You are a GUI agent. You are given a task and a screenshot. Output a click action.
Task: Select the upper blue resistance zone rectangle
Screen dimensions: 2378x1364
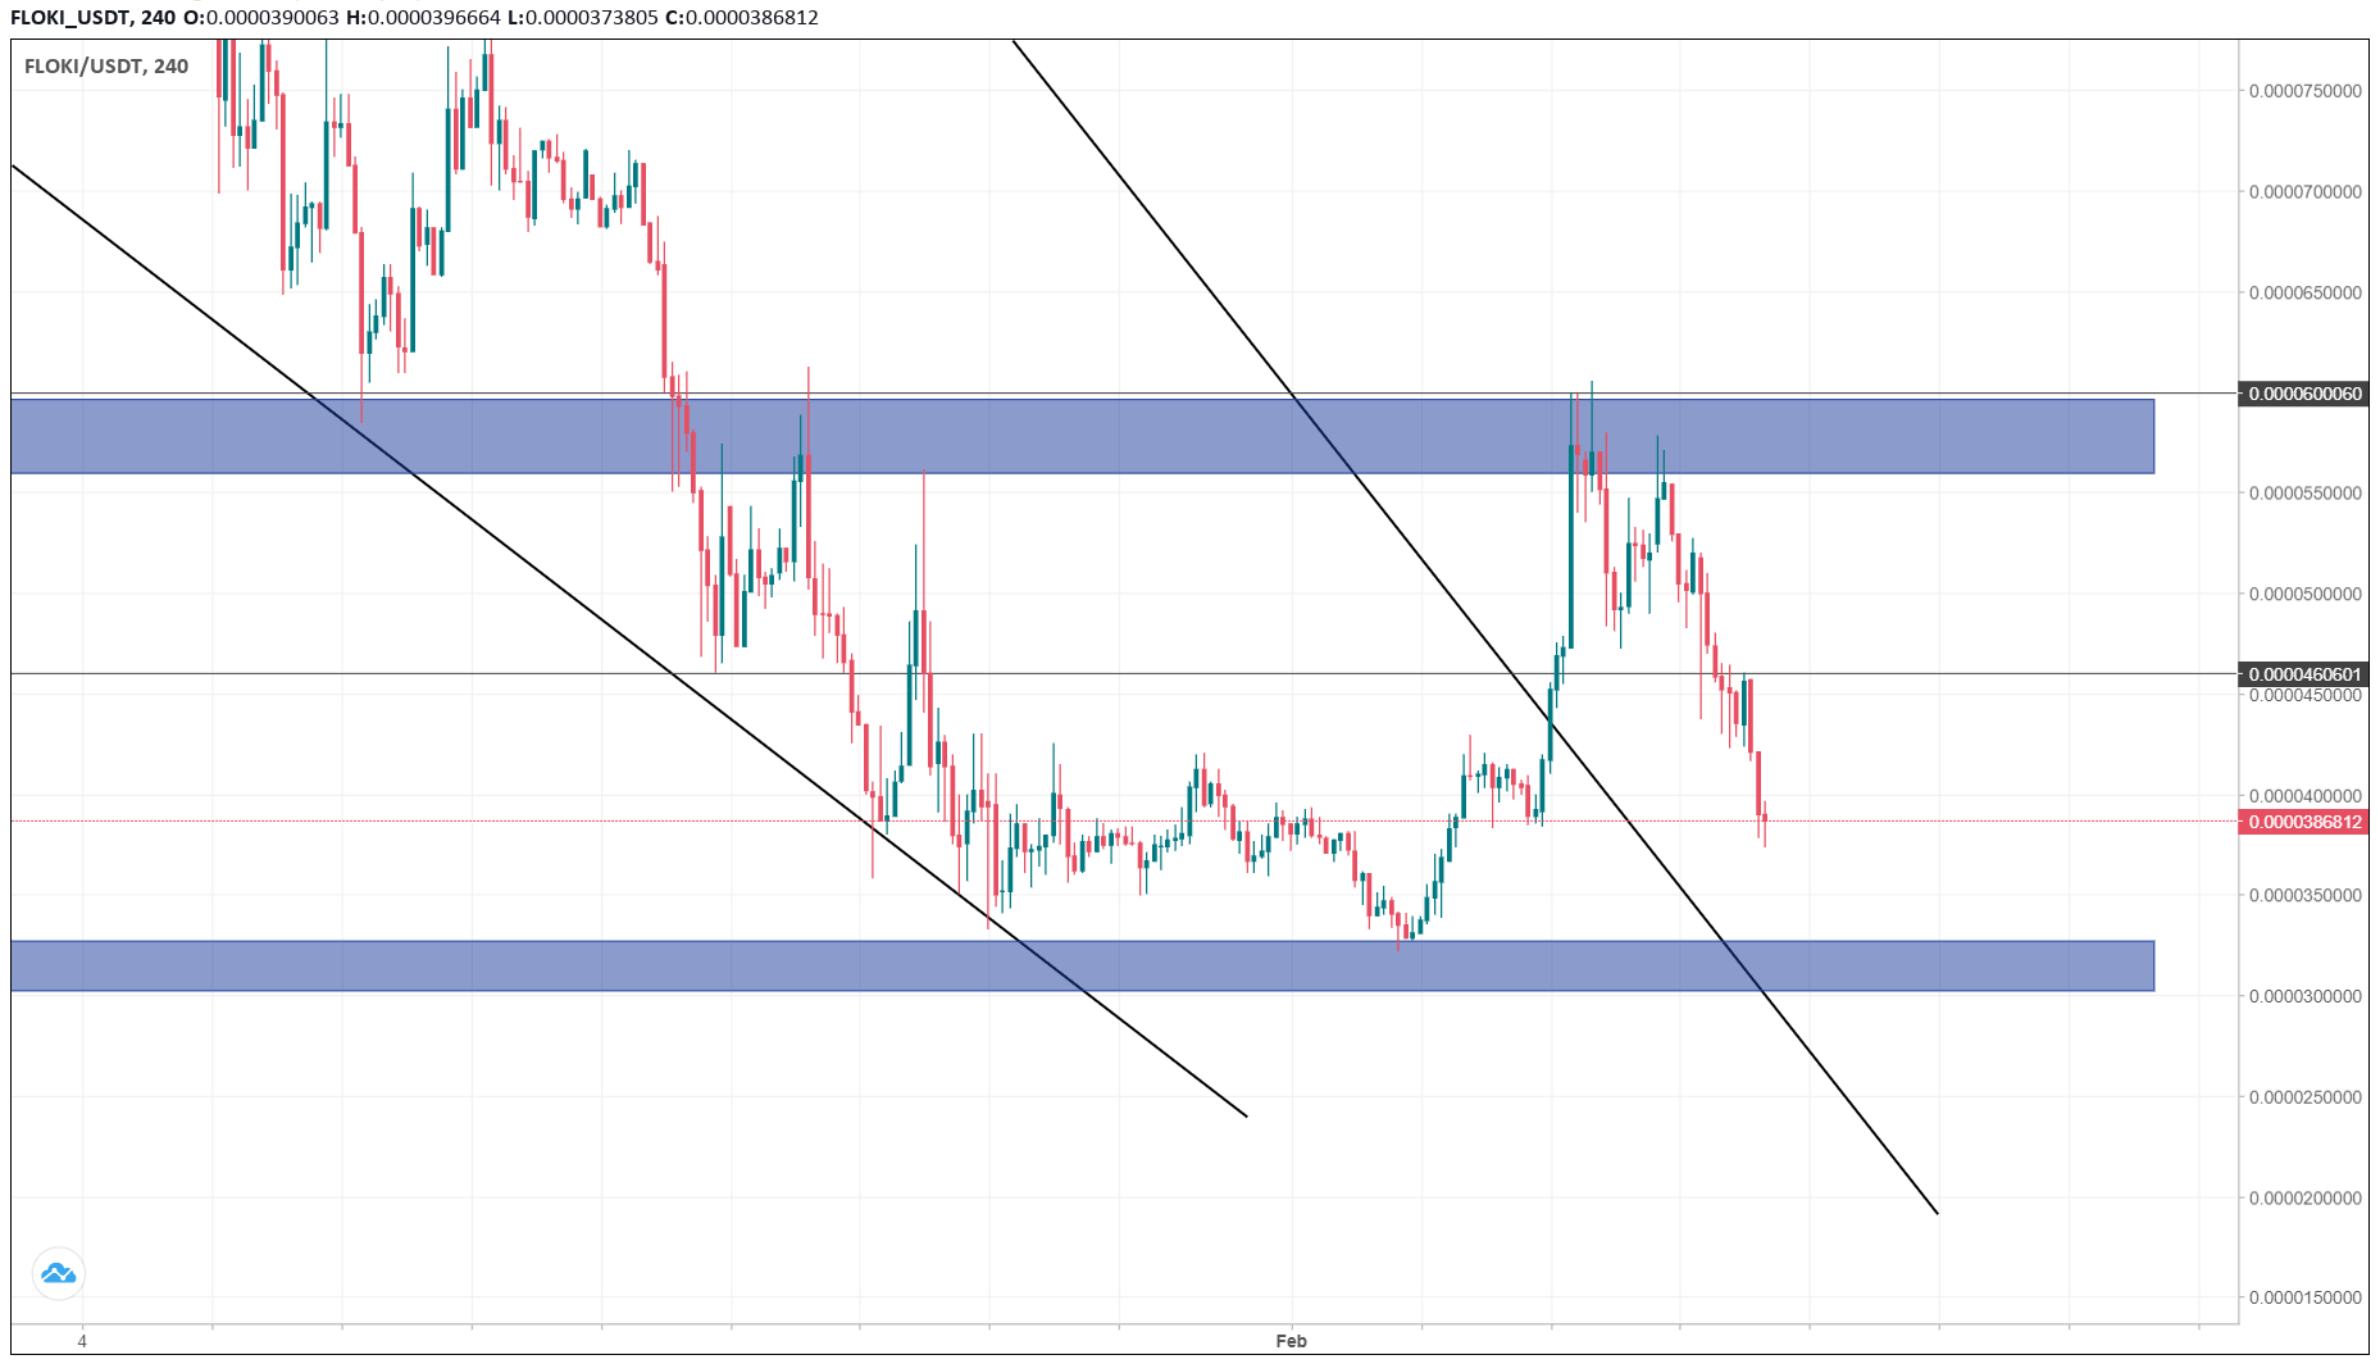[x=1082, y=436]
